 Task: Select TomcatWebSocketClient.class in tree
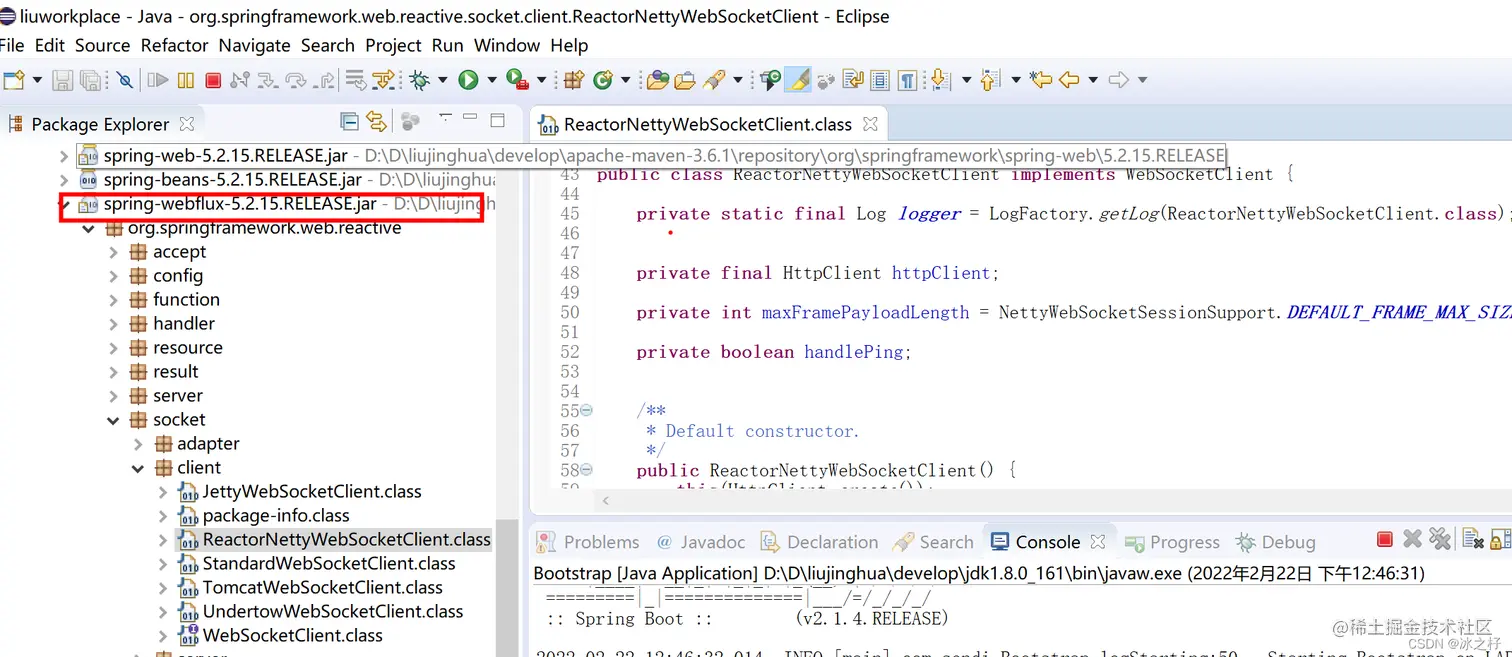(x=322, y=588)
